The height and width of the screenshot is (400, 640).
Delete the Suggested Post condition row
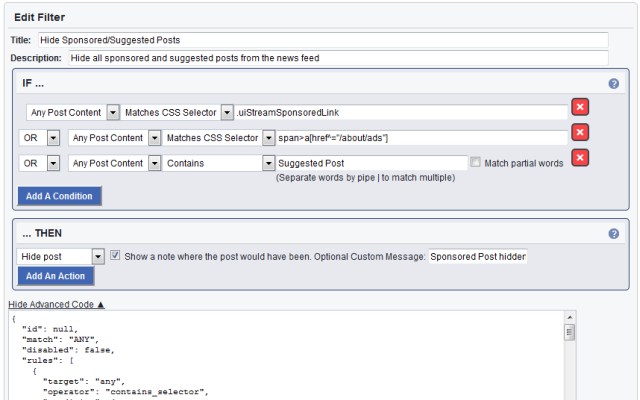tap(579, 159)
